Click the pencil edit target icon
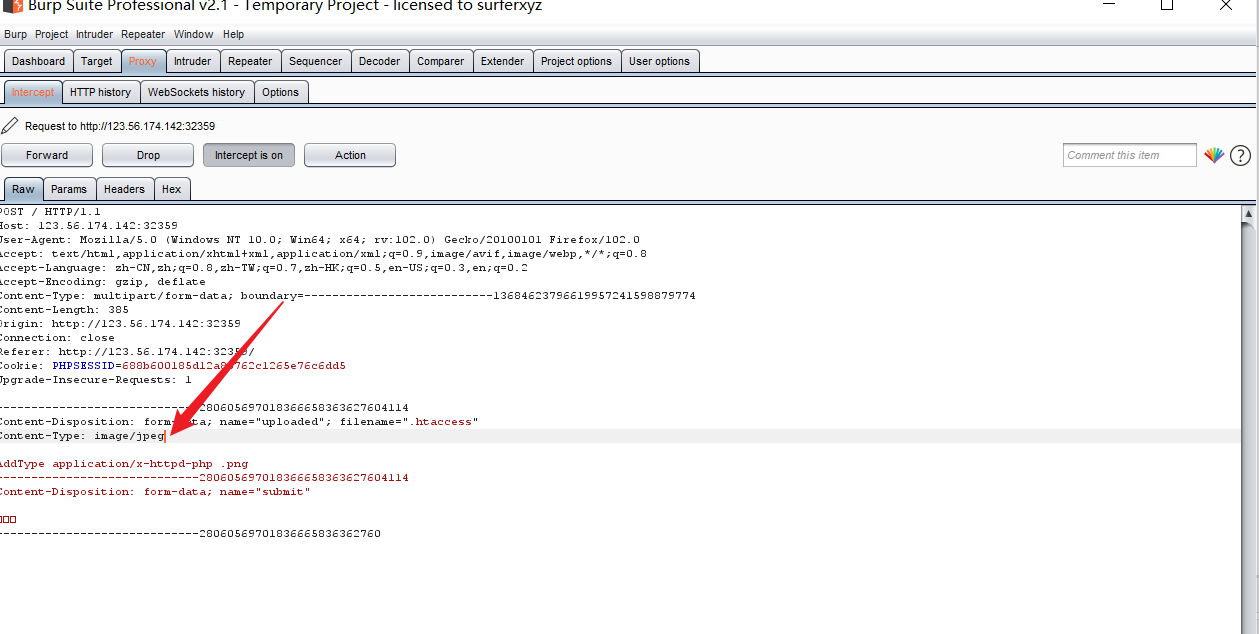 click(x=9, y=125)
